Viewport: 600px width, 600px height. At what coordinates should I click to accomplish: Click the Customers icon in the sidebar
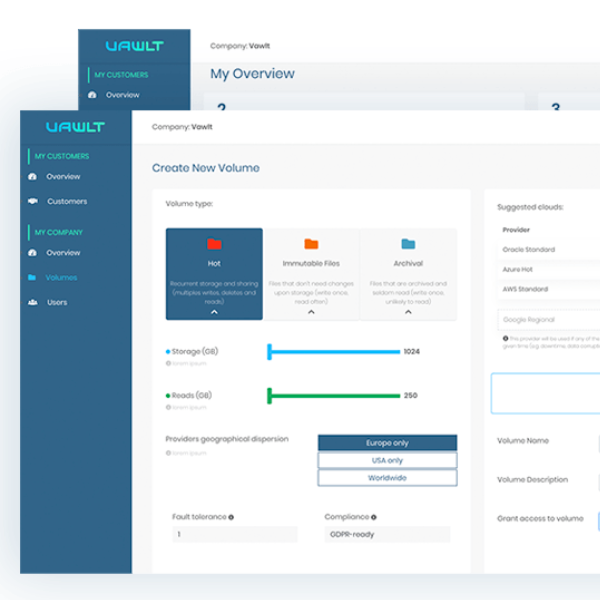pos(33,201)
